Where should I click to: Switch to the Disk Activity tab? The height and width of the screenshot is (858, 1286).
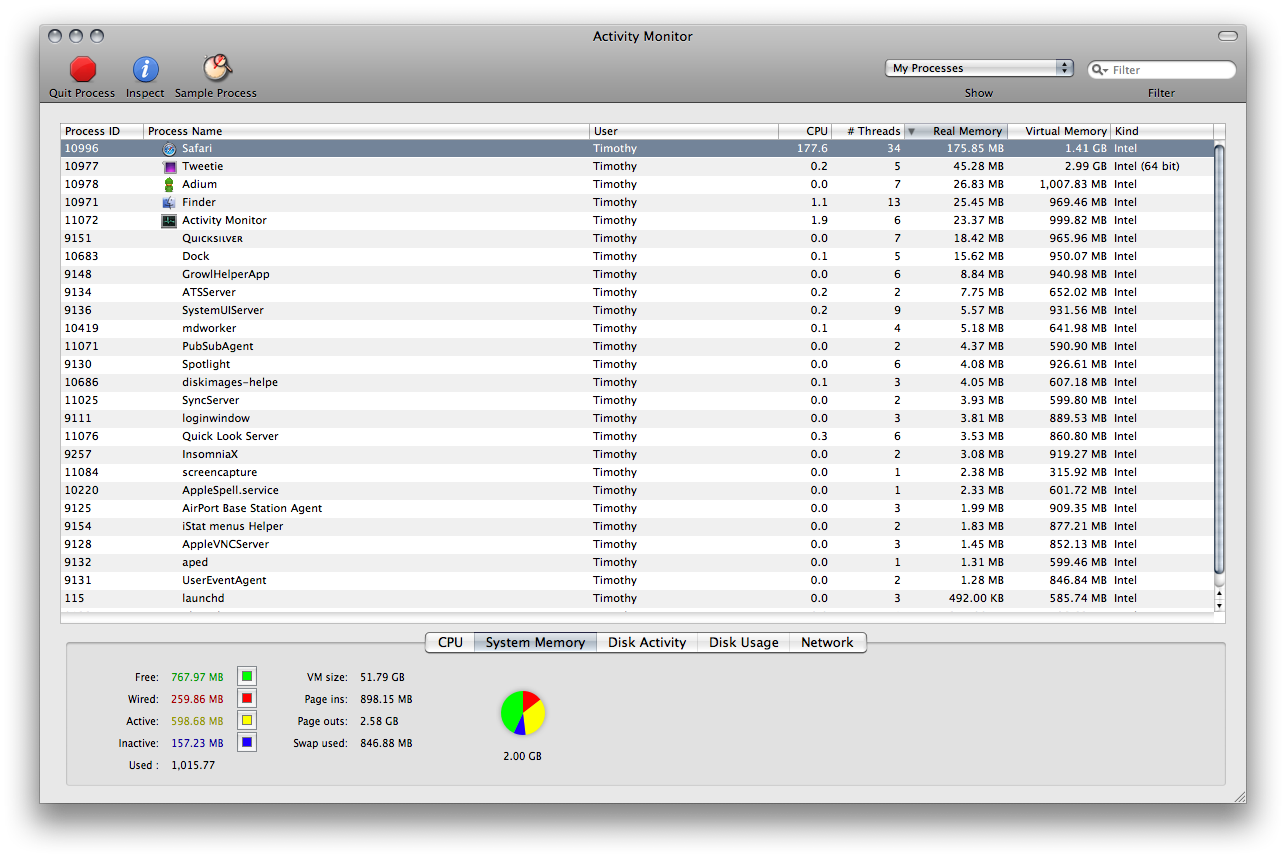[647, 642]
